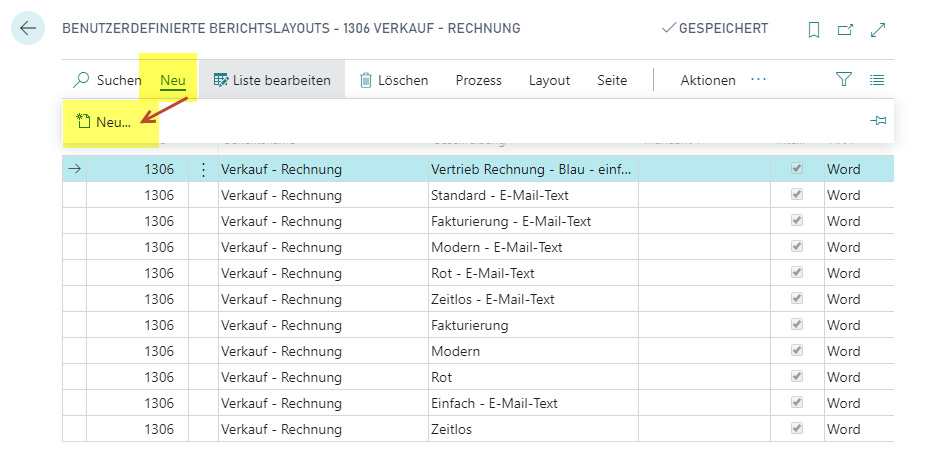The image size is (929, 458).
Task: Expand page with the diagonal arrows icon
Action: pos(877,30)
